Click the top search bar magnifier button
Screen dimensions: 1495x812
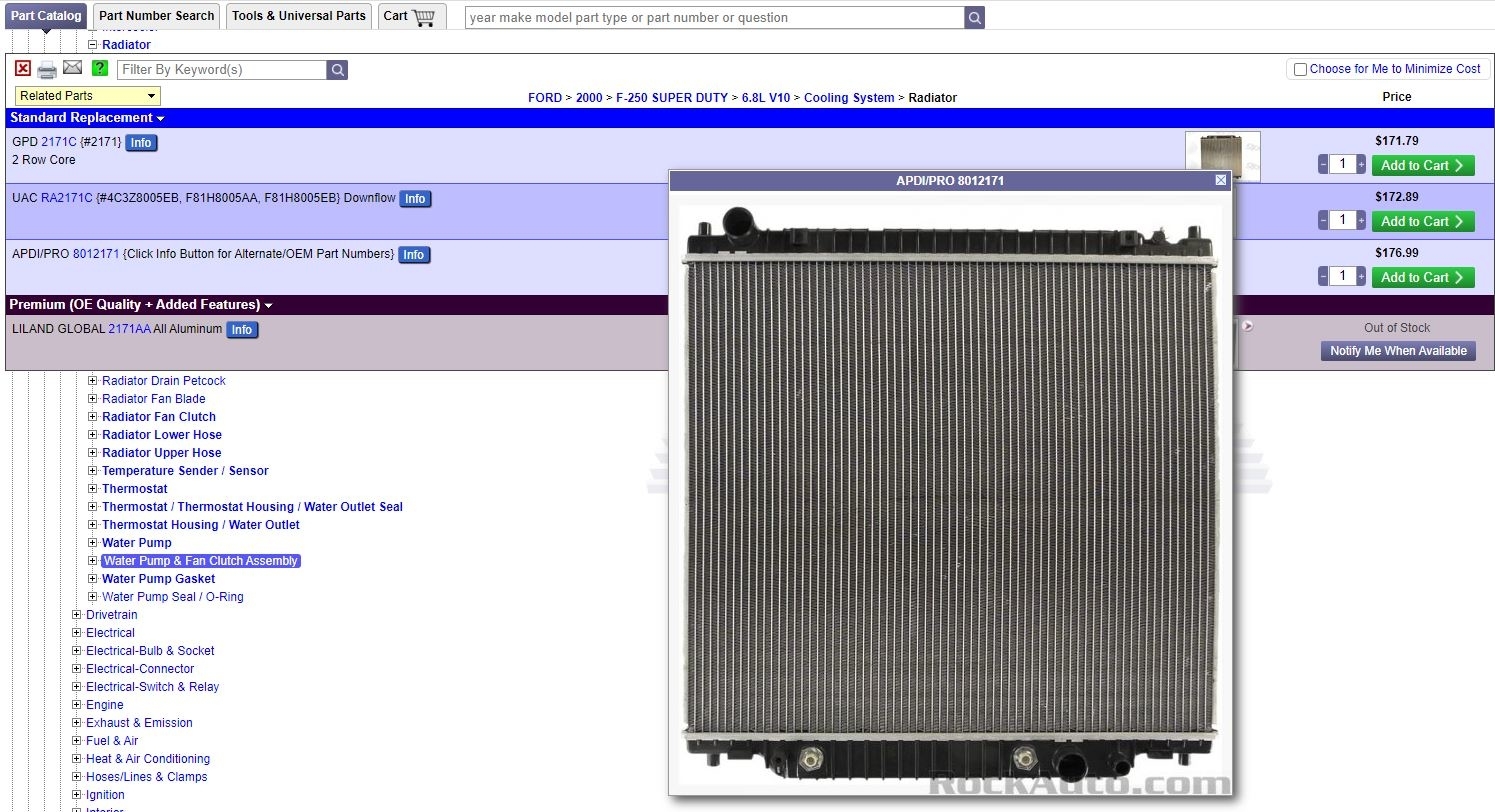pos(975,17)
